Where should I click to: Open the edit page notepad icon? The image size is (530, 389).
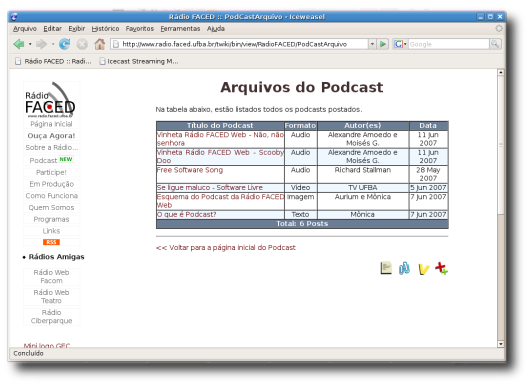point(386,268)
